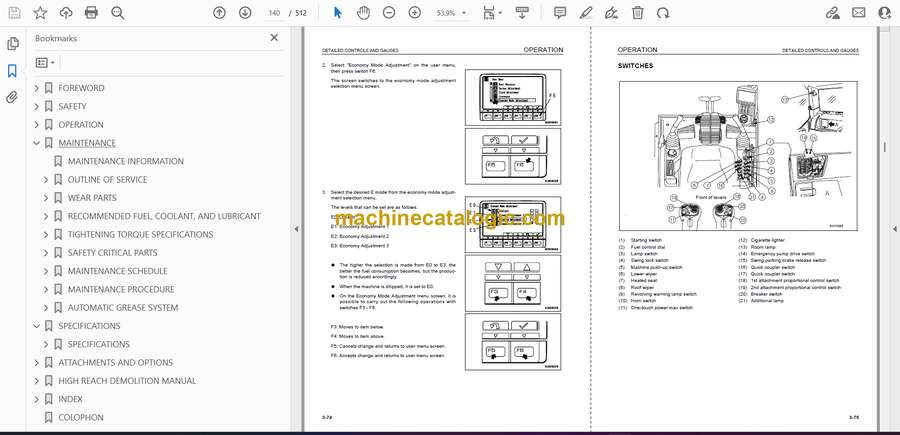Viewport: 900px width, 435px height.
Task: Collapse the MAINTENANCE bookmark
Action: coord(37,143)
